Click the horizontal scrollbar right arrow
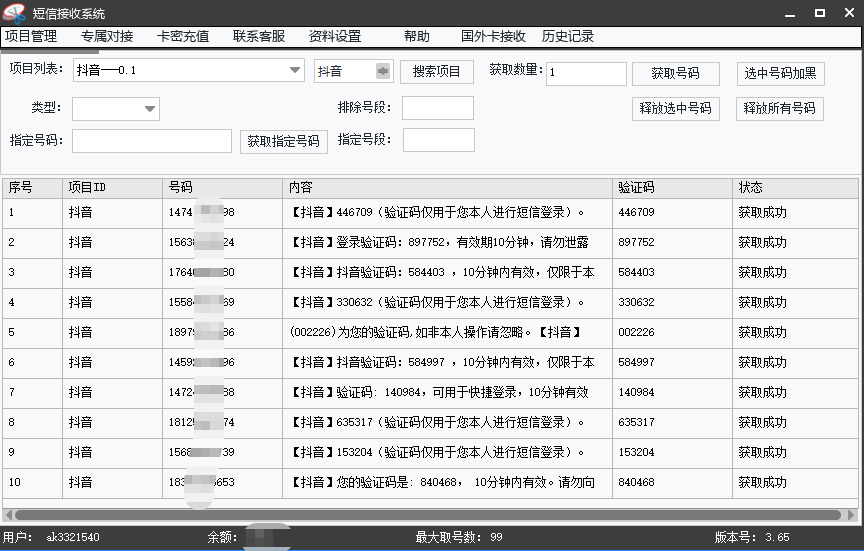The height and width of the screenshot is (551, 864). [x=851, y=515]
